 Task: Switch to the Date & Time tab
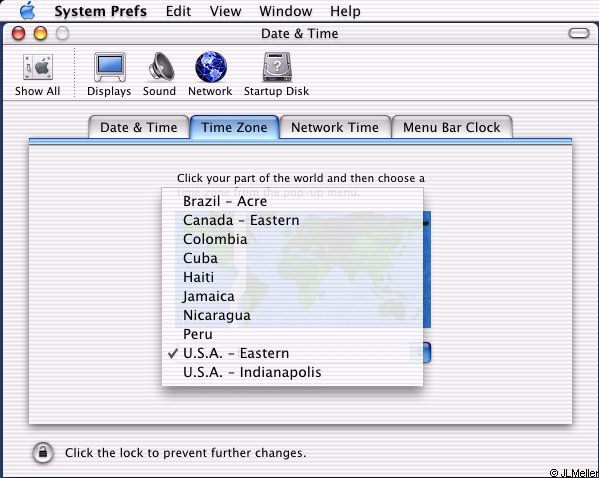point(139,127)
